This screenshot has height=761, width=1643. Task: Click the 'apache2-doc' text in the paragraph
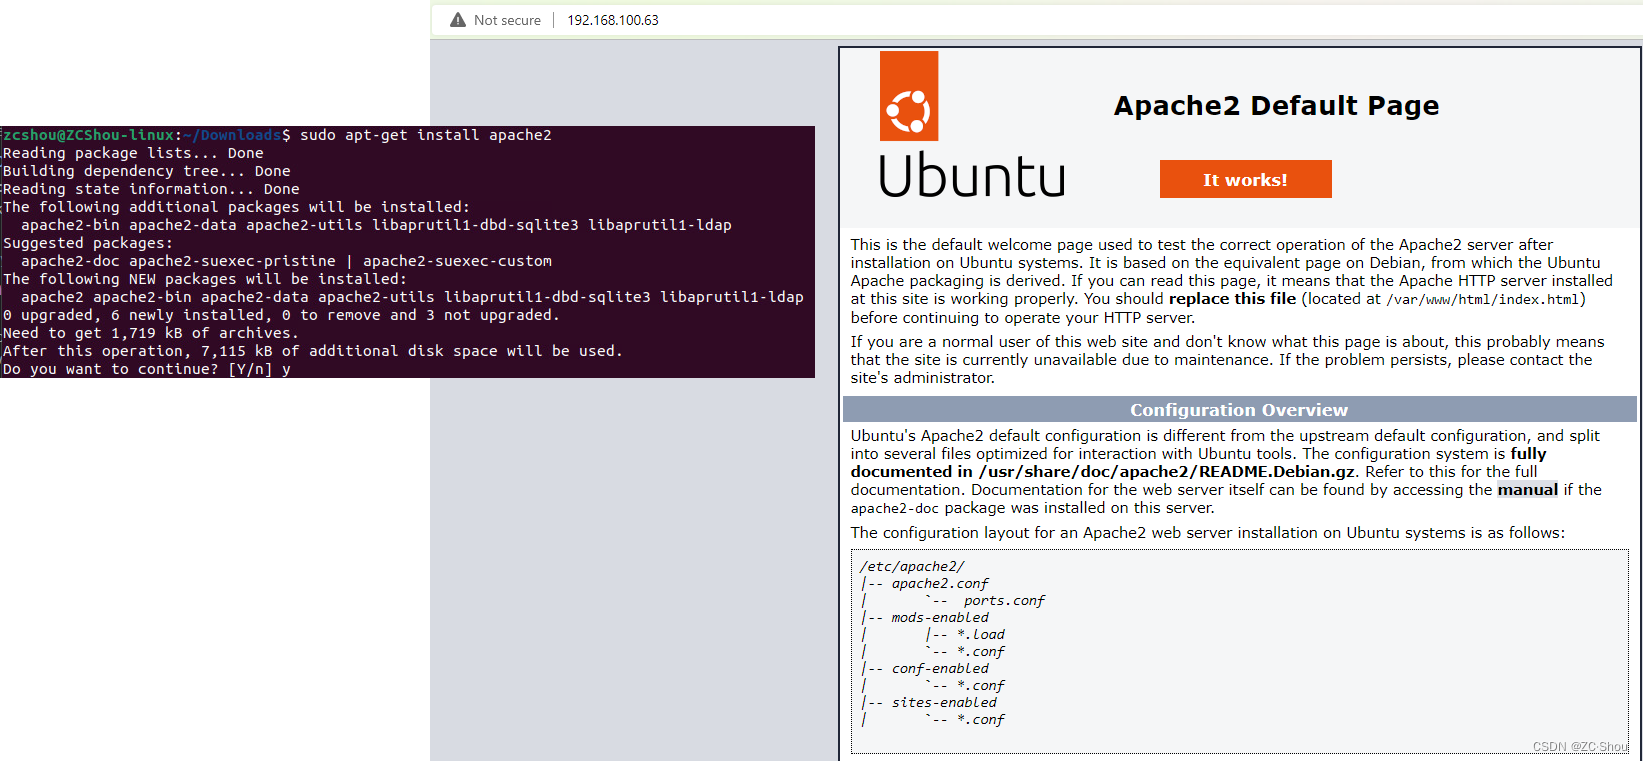[895, 509]
